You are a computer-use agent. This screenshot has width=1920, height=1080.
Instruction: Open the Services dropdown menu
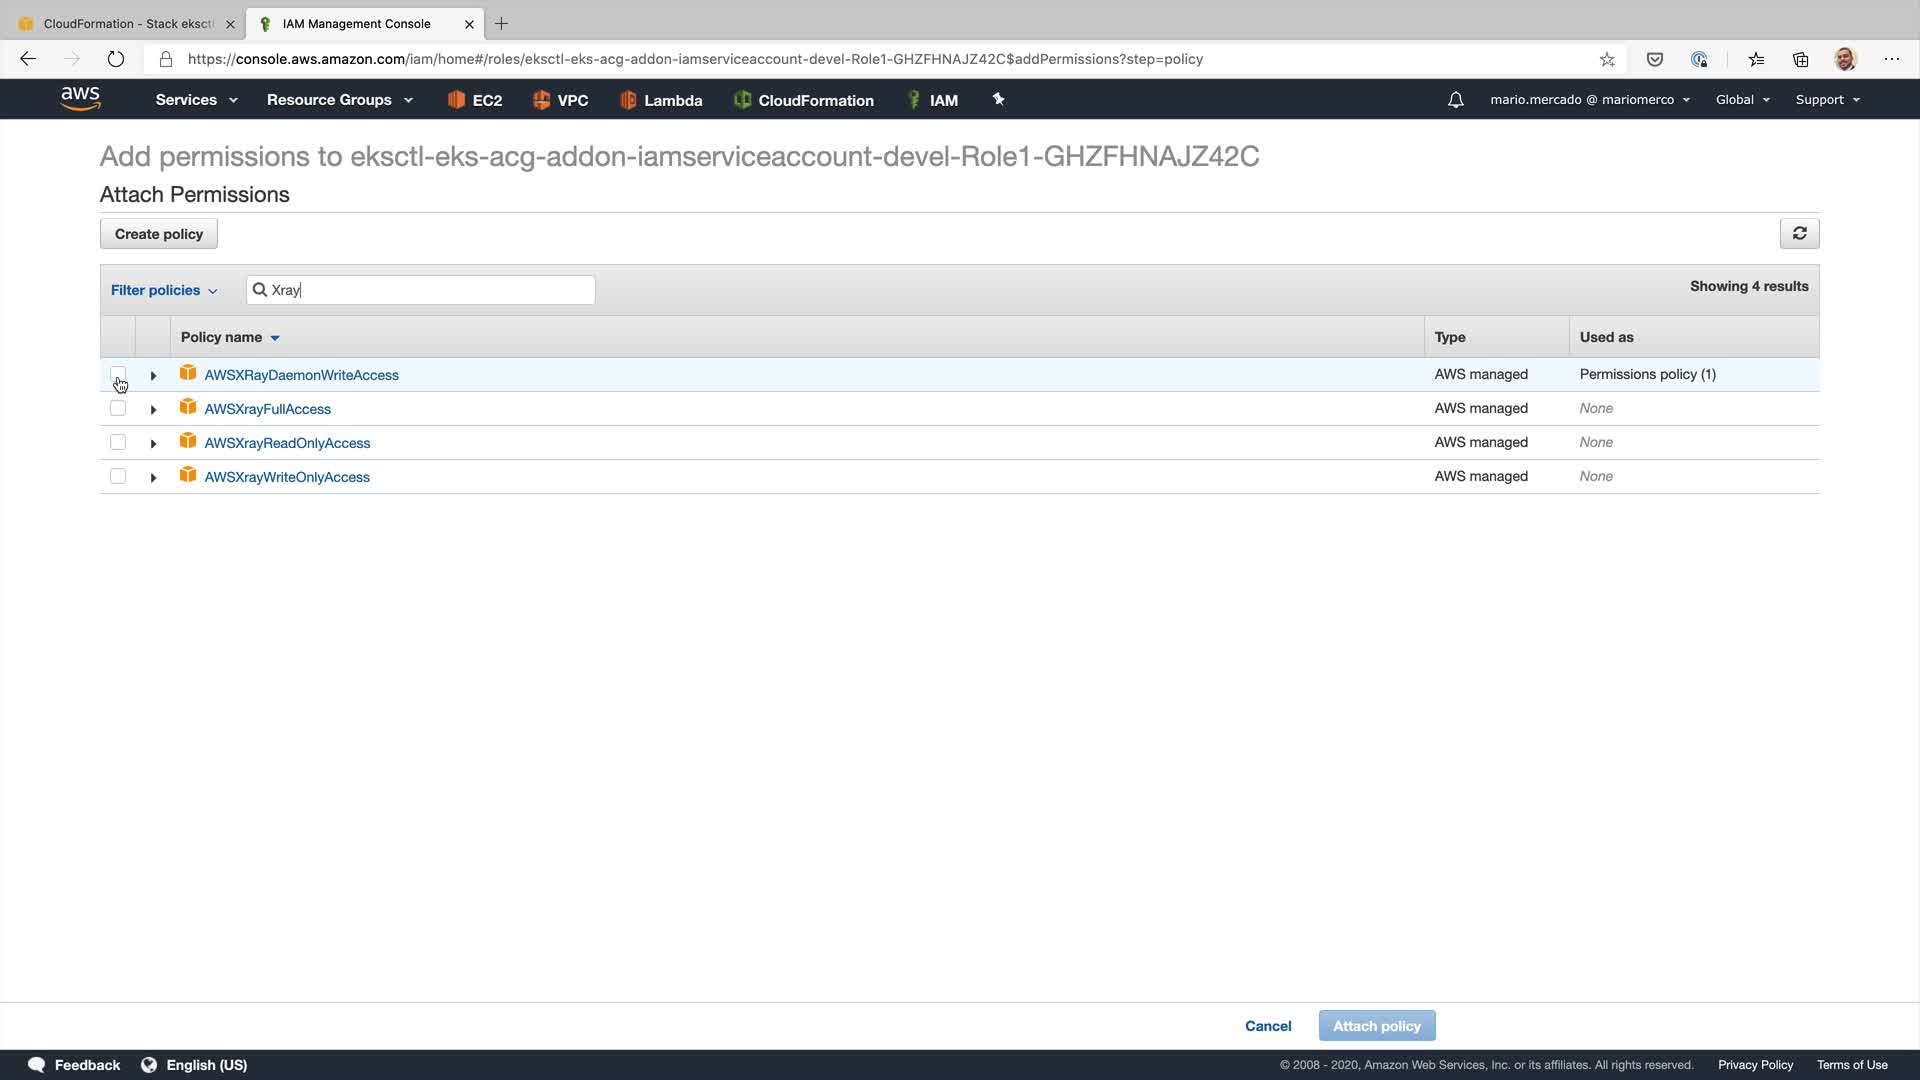coord(196,100)
